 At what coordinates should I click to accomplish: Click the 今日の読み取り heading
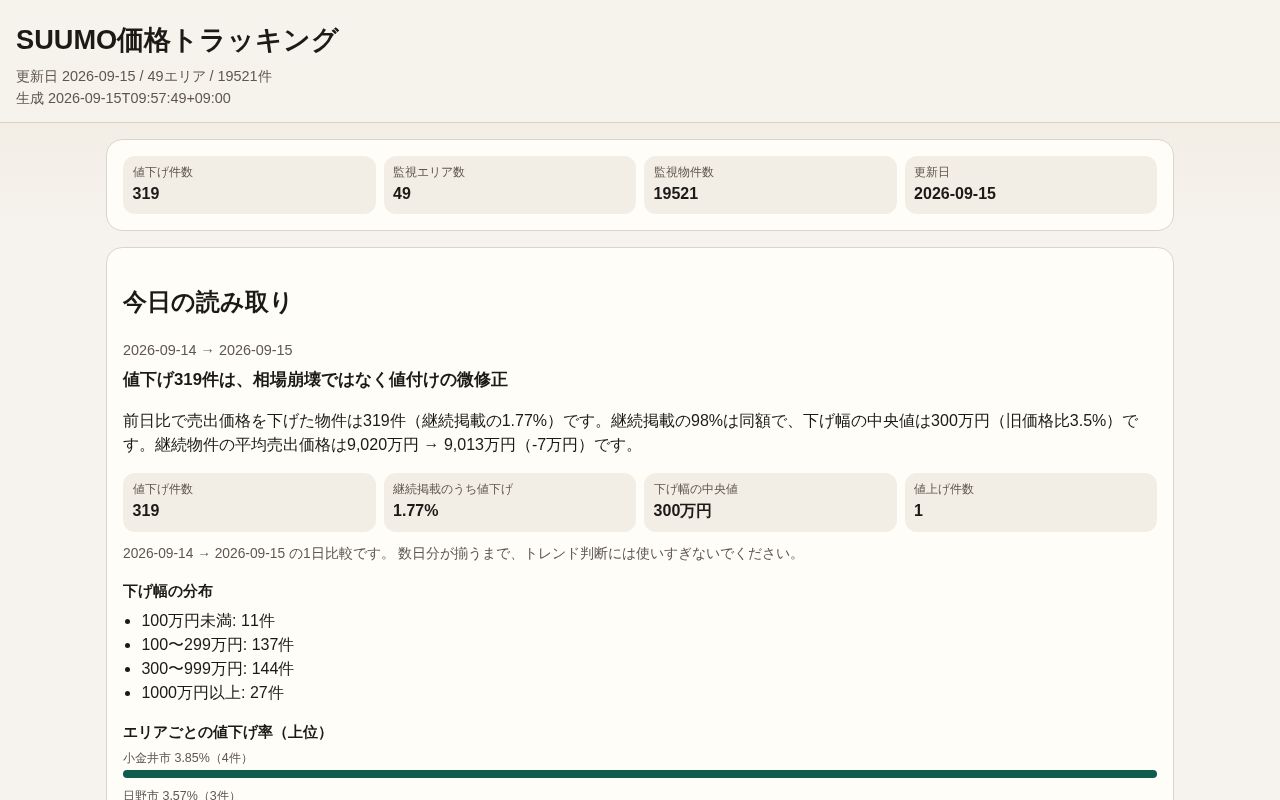pyautogui.click(x=207, y=302)
